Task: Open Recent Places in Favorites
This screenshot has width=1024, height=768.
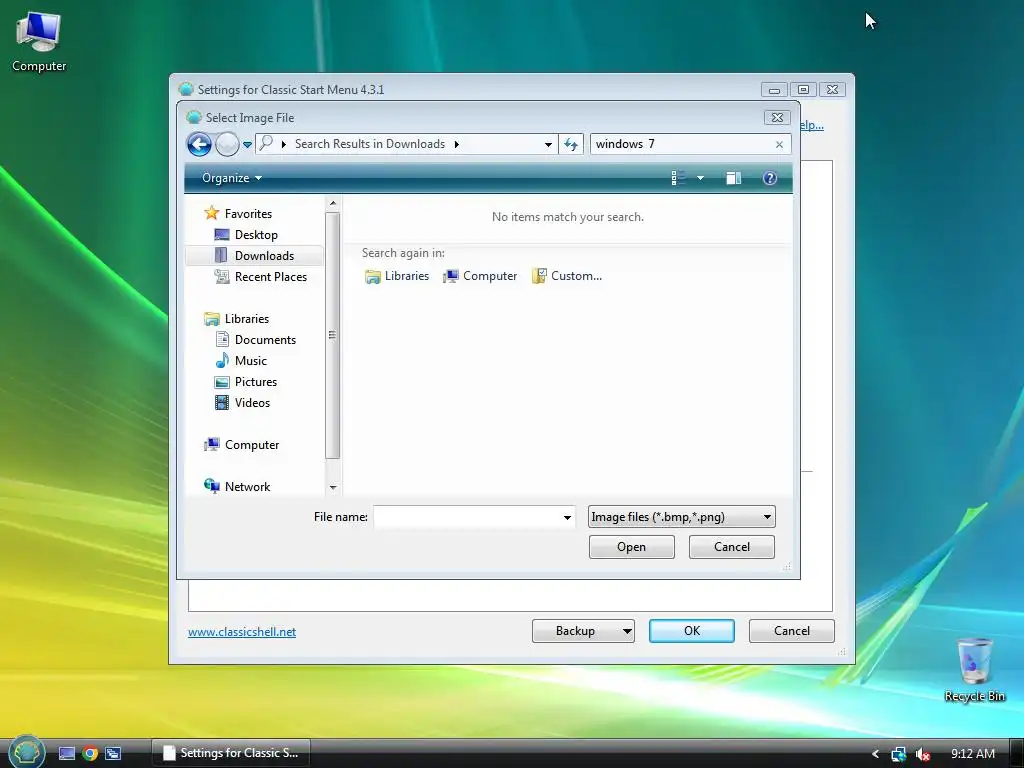Action: coord(270,277)
